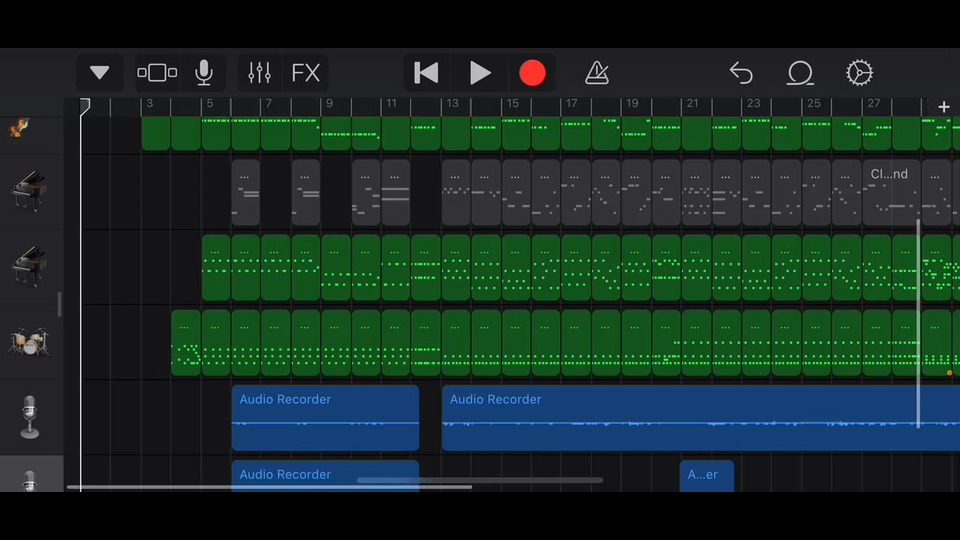The height and width of the screenshot is (540, 960).
Task: Select the A...er audio region
Action: (x=707, y=476)
